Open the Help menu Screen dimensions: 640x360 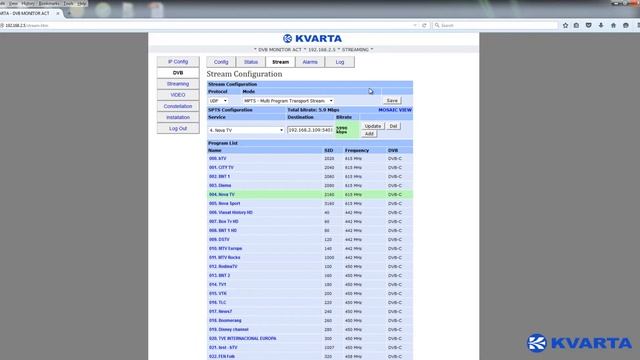[82, 3]
